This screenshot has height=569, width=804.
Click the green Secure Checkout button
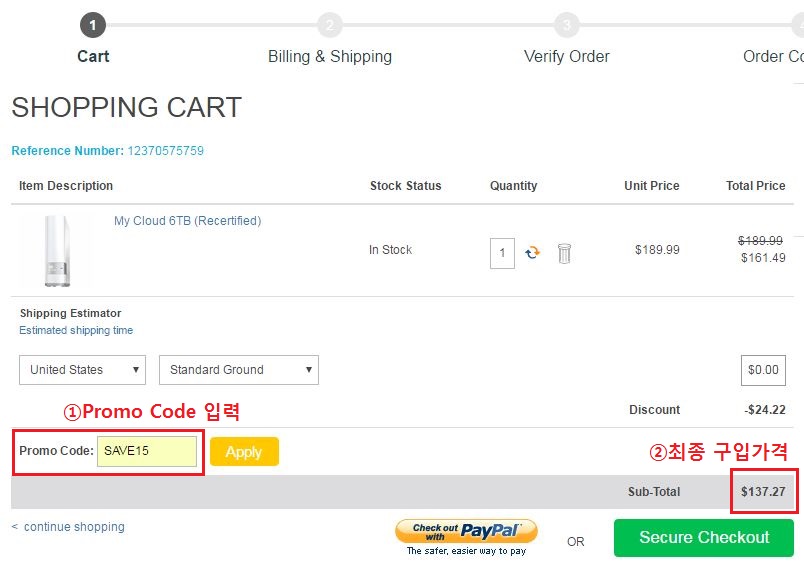[x=703, y=537]
